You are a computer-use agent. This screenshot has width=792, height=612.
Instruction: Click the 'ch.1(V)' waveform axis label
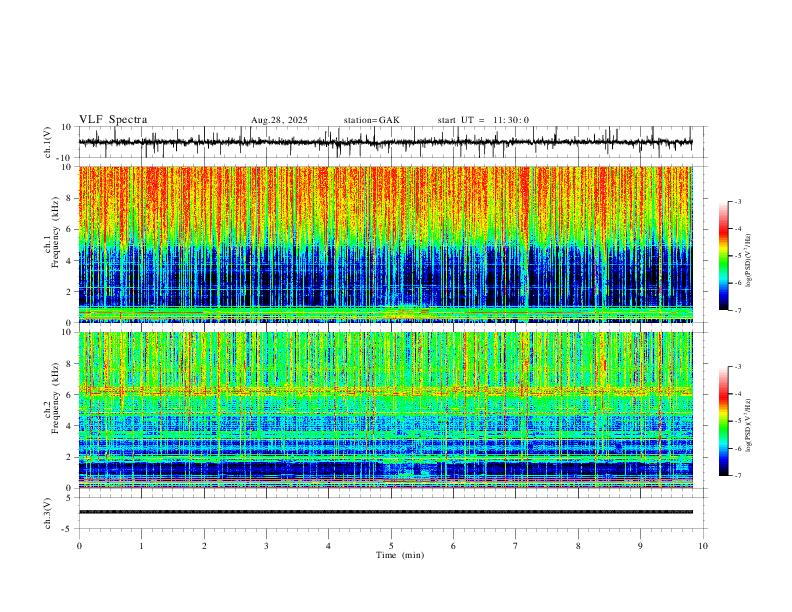point(47,142)
